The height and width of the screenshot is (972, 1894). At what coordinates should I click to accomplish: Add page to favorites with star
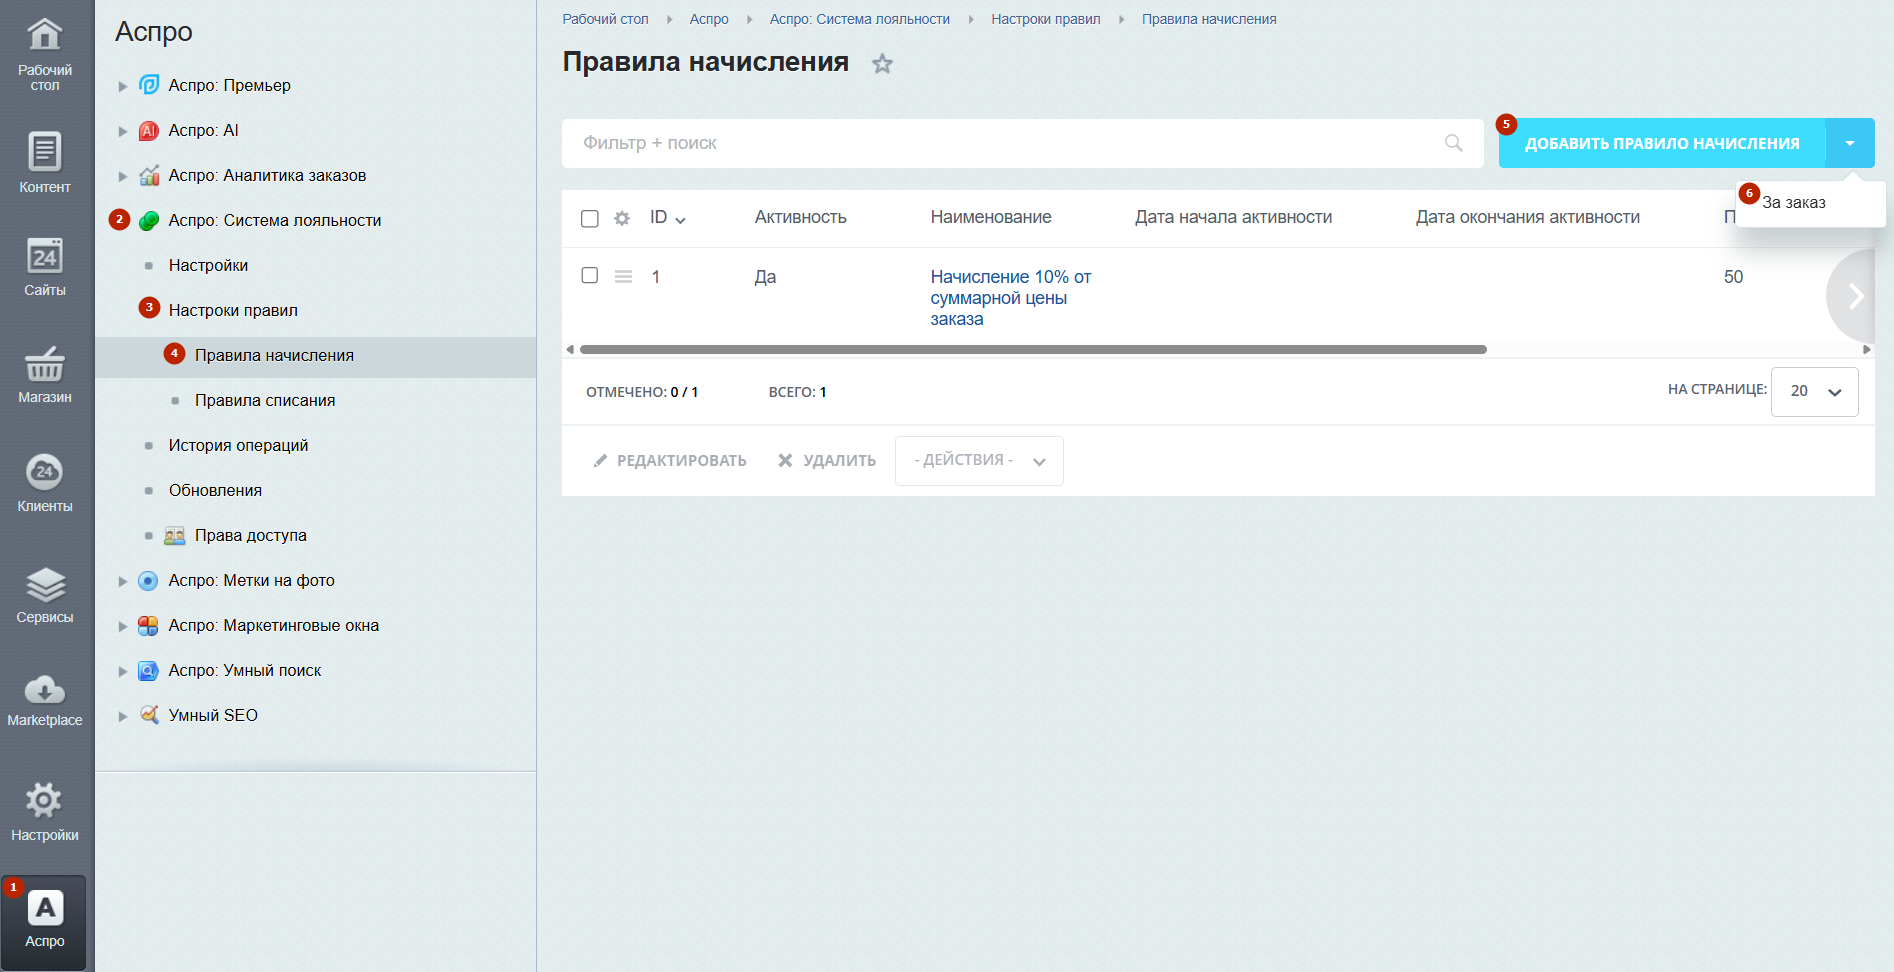pos(882,64)
